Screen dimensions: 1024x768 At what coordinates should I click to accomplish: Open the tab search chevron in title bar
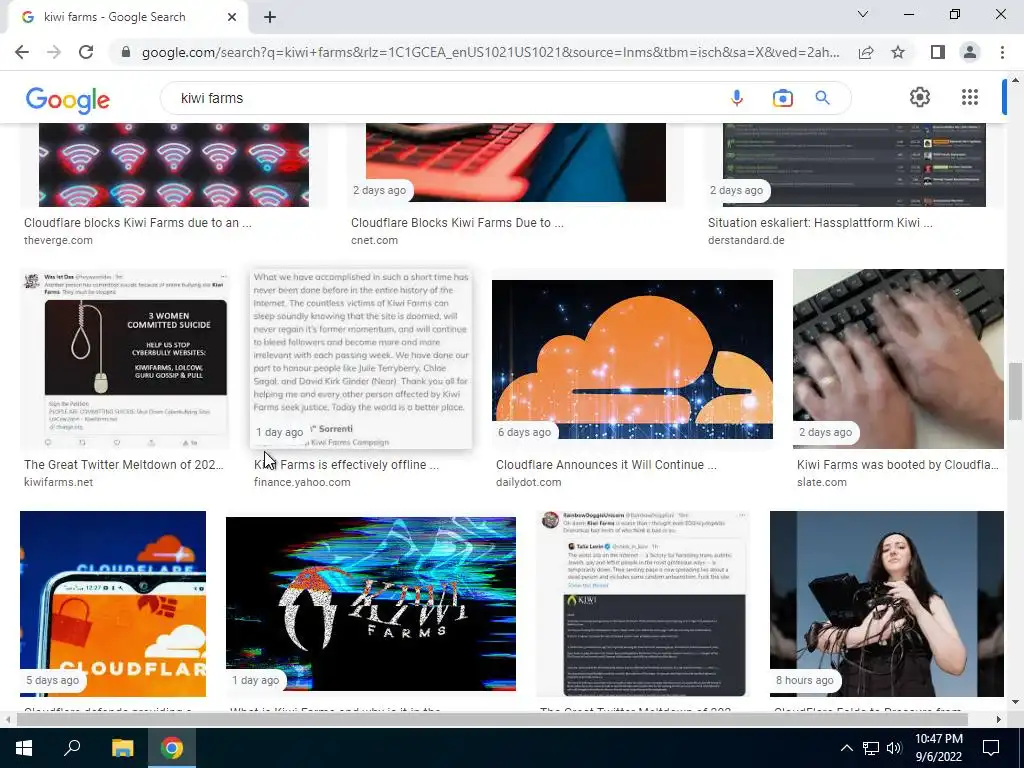click(x=863, y=14)
